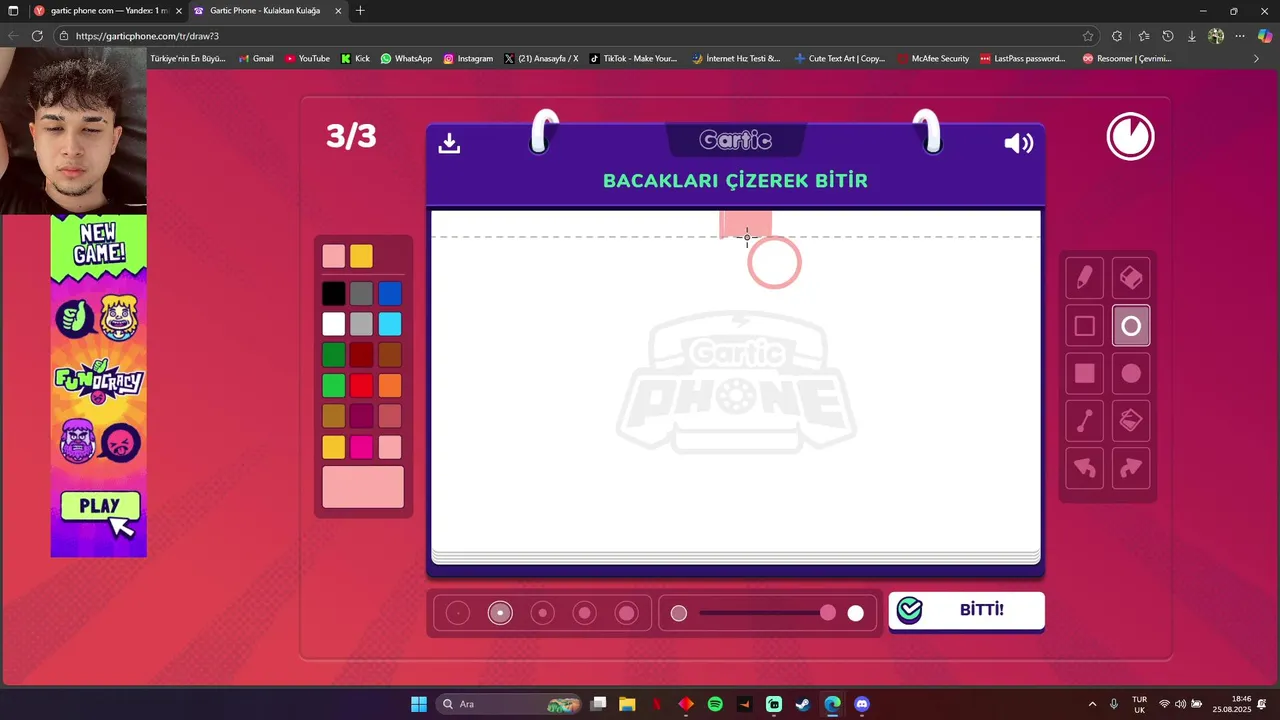Open Steam from the taskbar
The image size is (1280, 720).
(803, 704)
